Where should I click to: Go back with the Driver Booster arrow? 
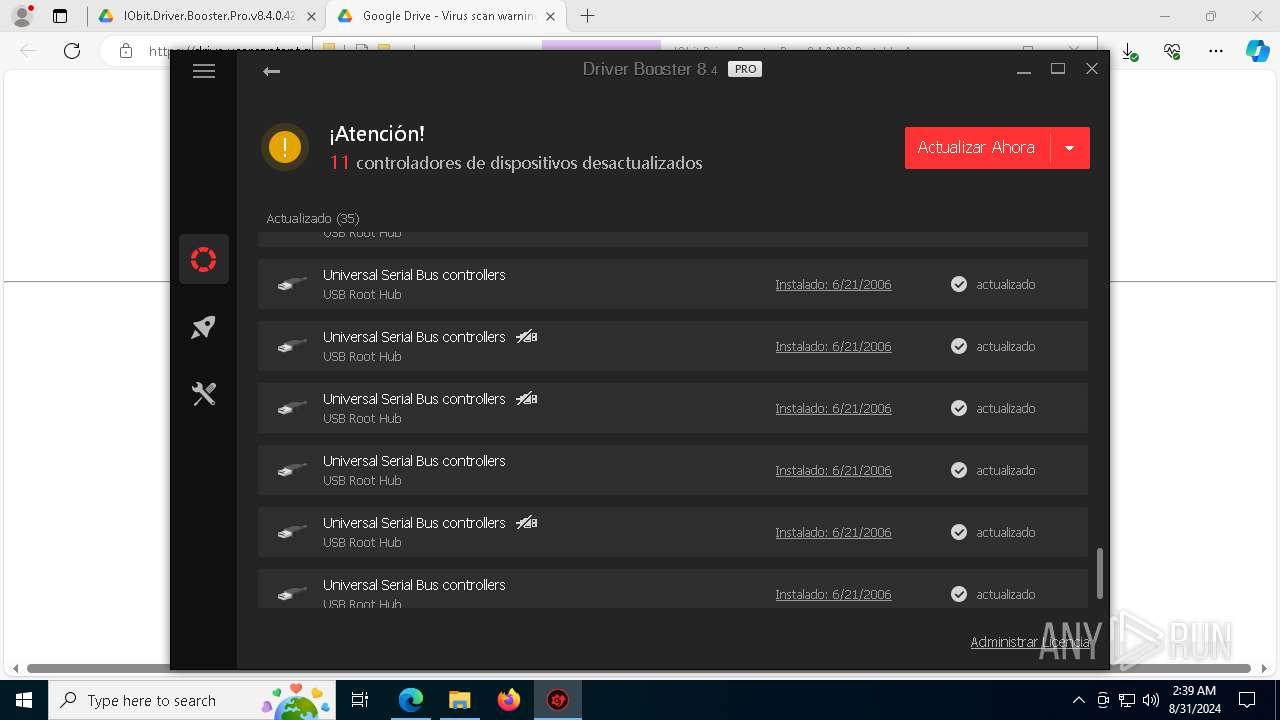[271, 71]
